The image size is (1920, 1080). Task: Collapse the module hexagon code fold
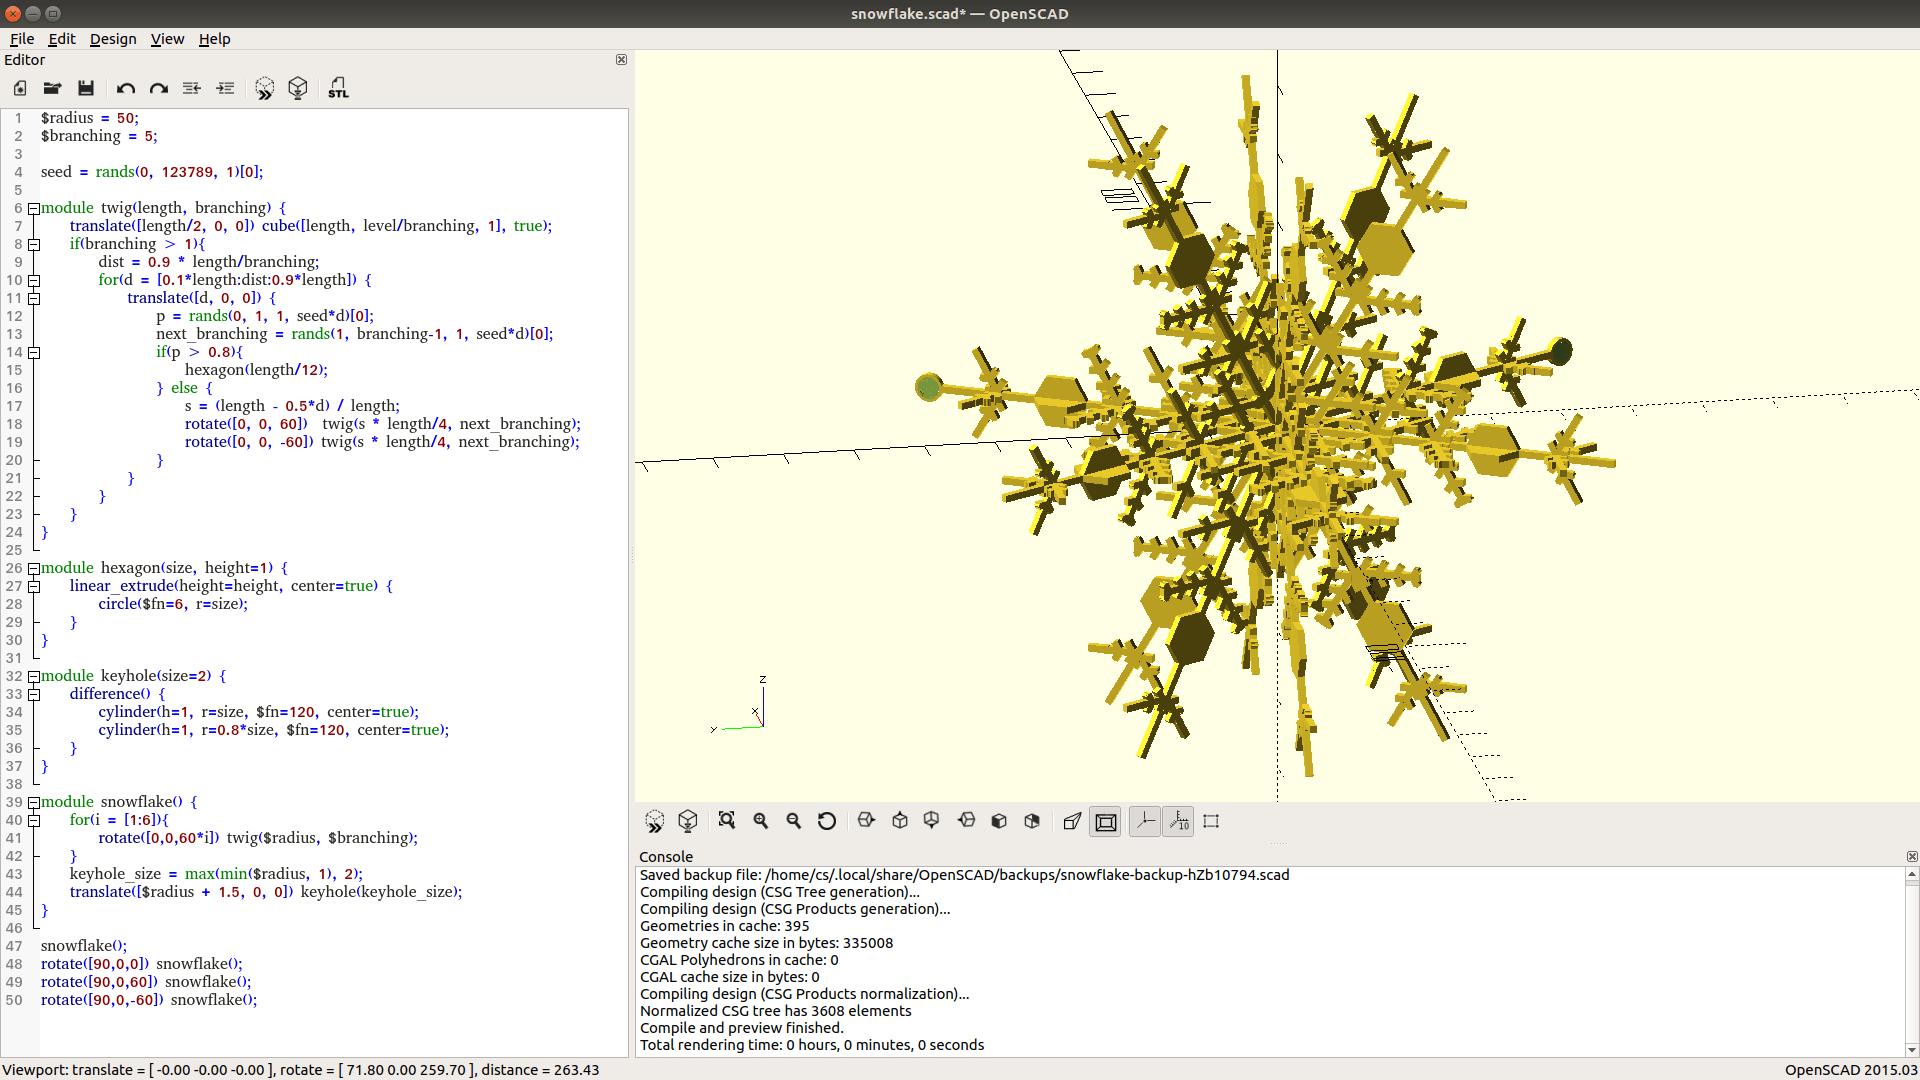click(x=34, y=568)
